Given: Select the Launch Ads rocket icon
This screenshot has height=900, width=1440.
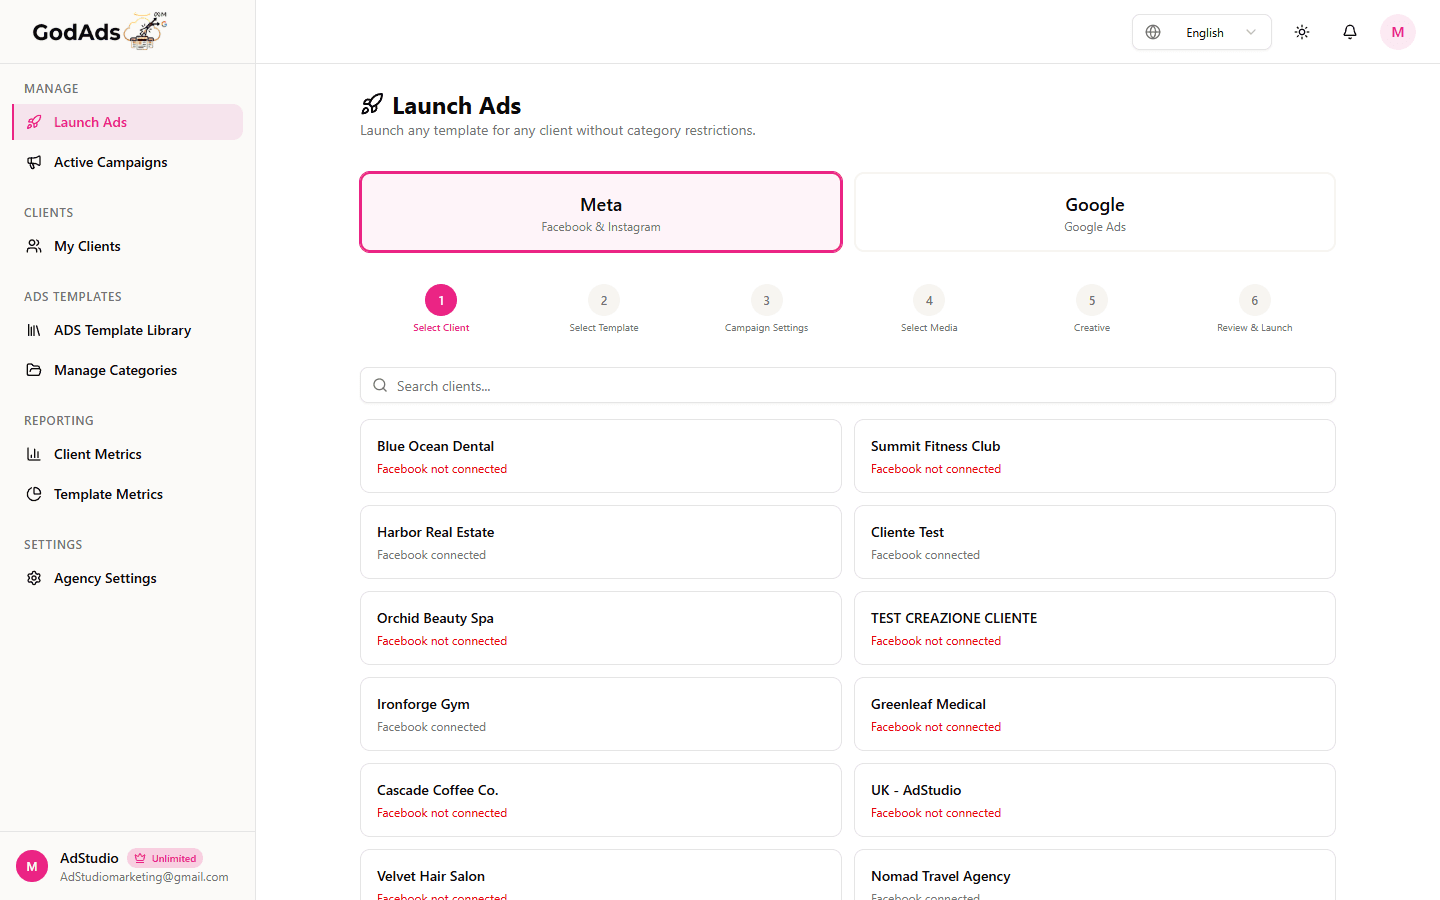Looking at the screenshot, I should [34, 121].
